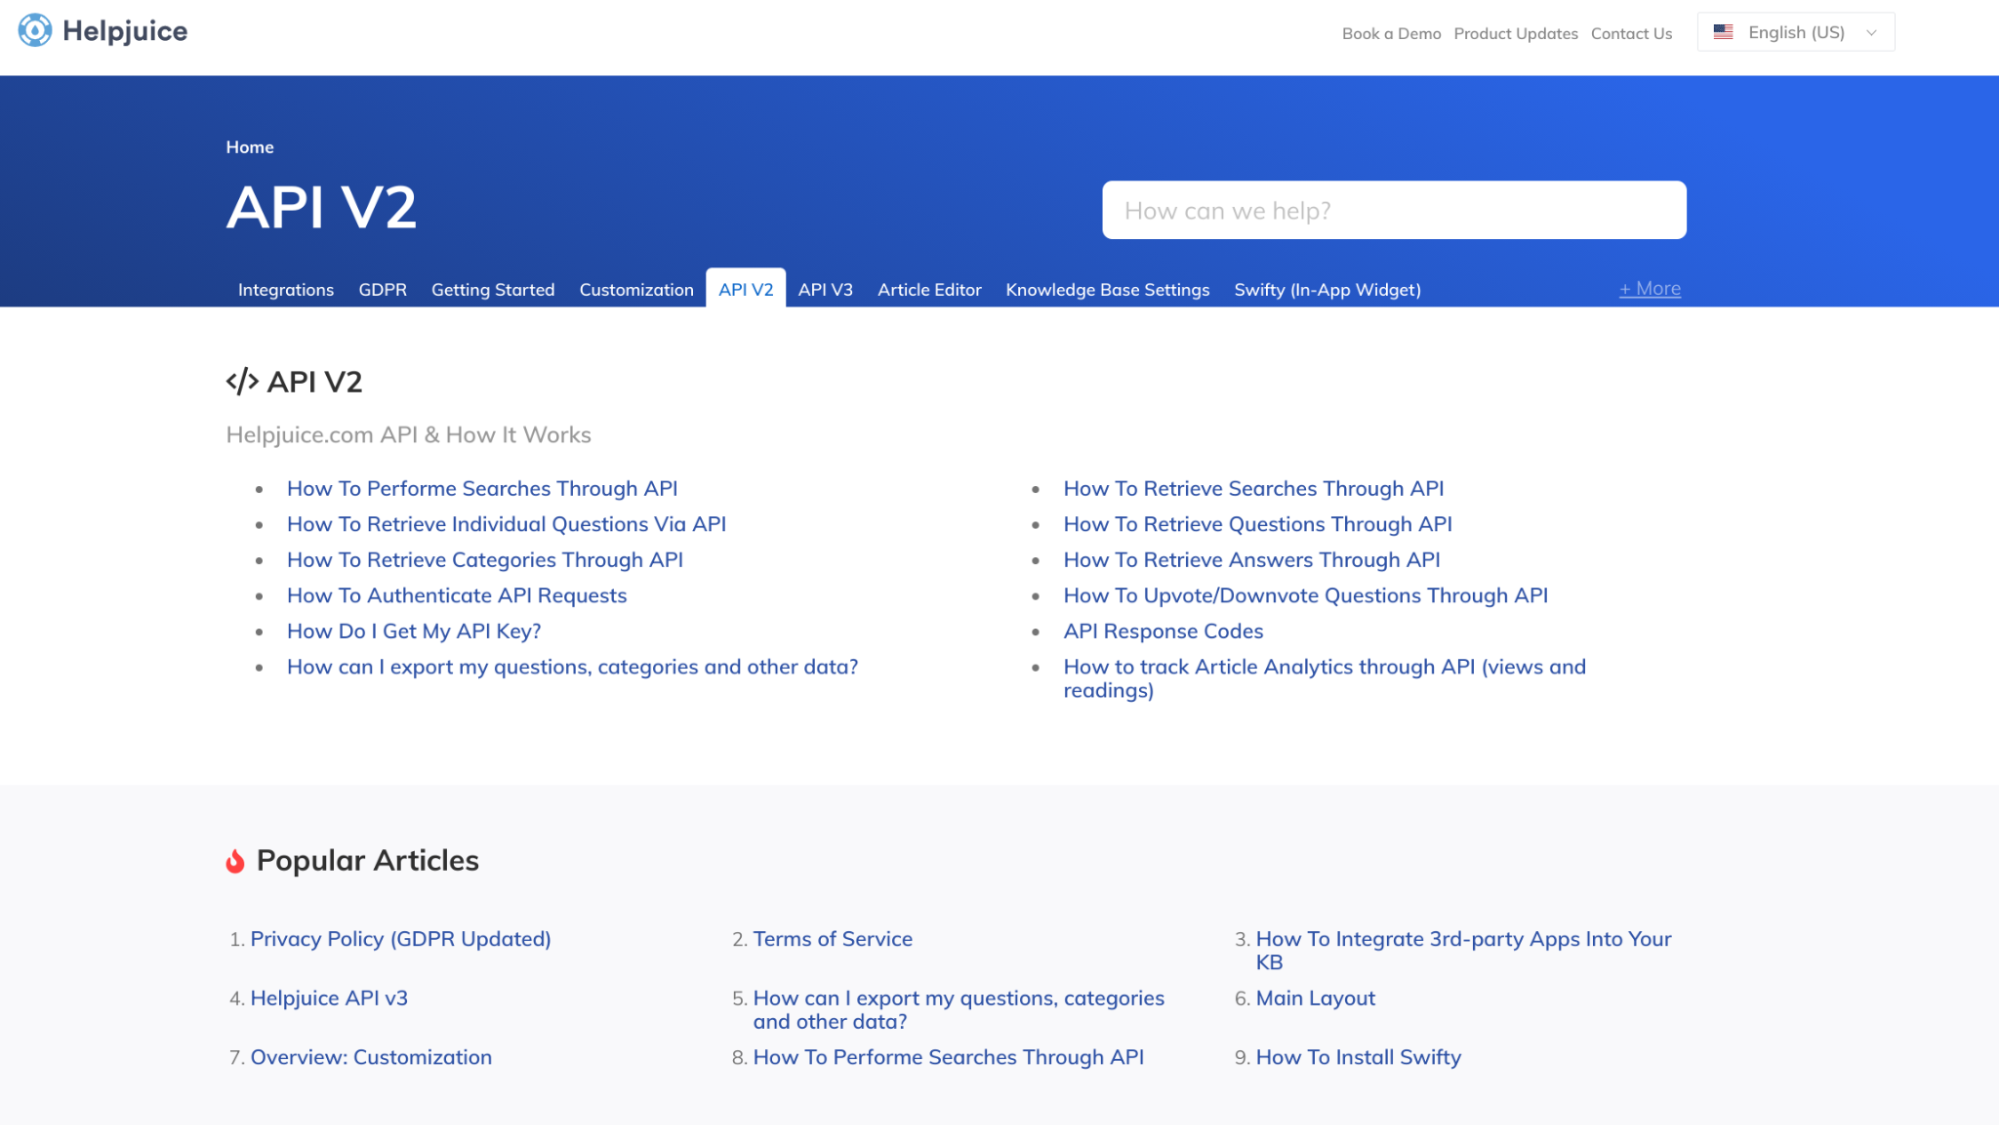Click the Helpjuice logo icon

tap(35, 31)
